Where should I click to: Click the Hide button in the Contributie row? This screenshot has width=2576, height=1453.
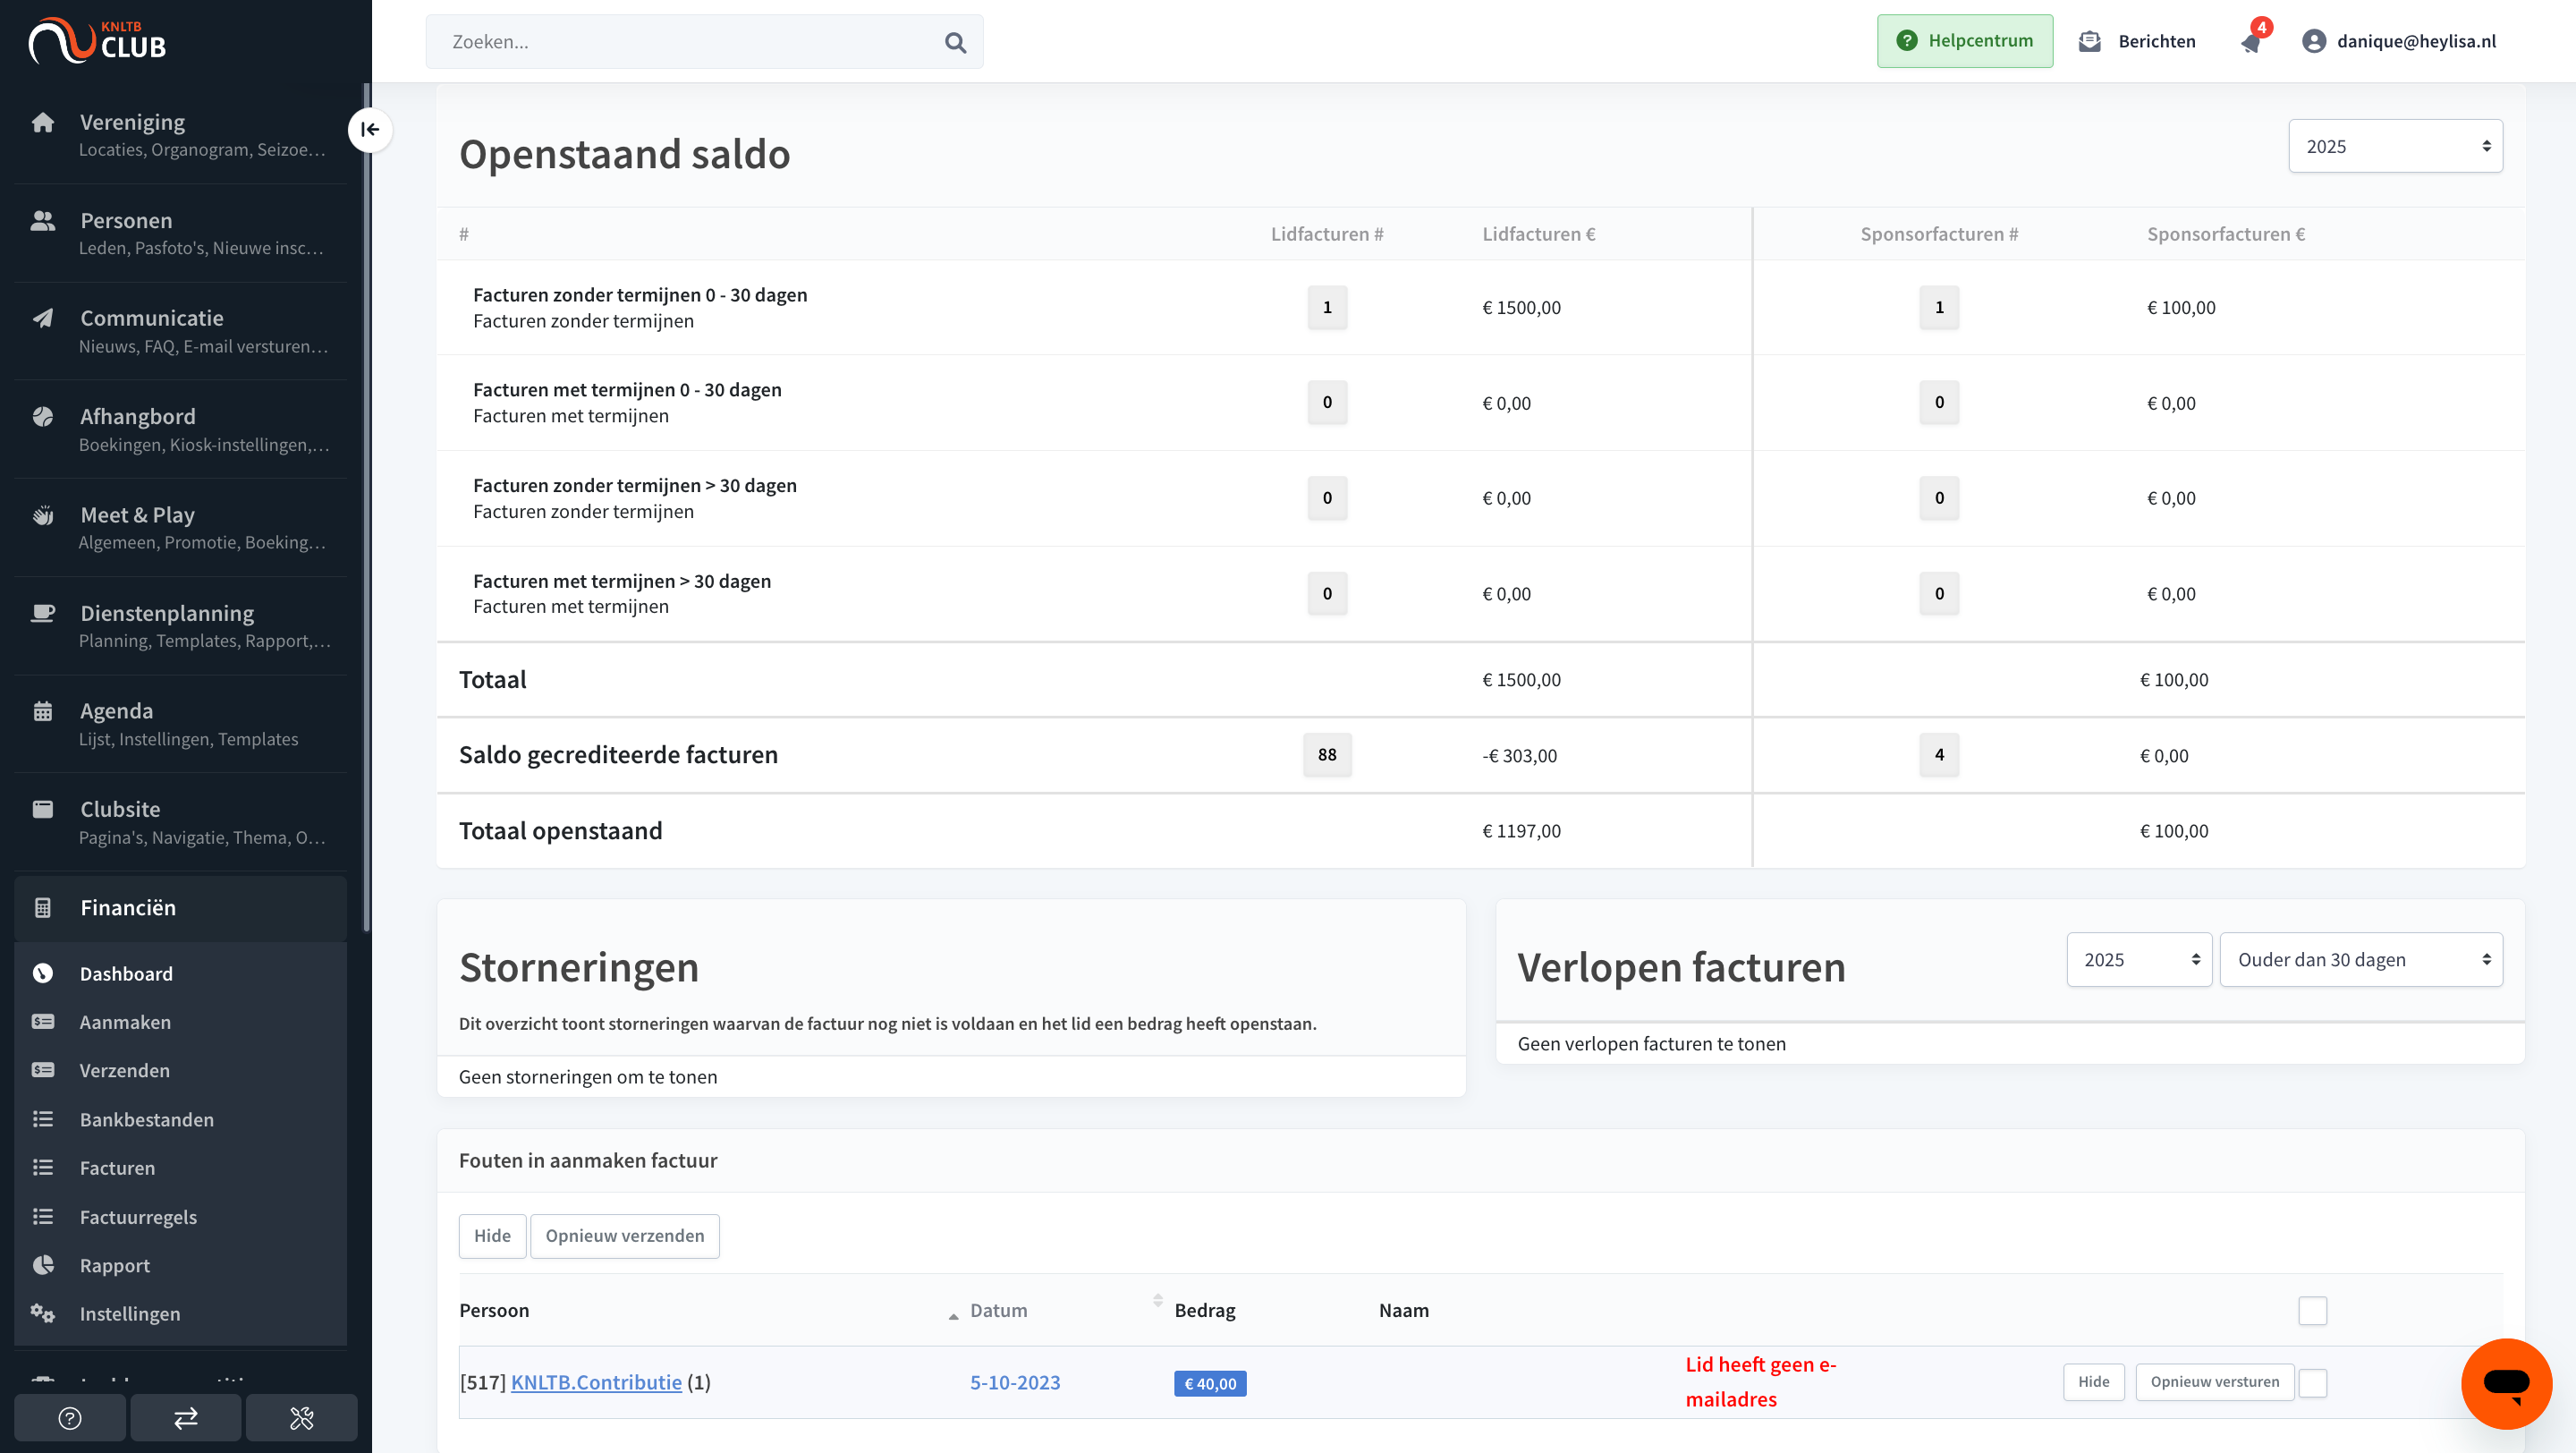click(x=2093, y=1381)
